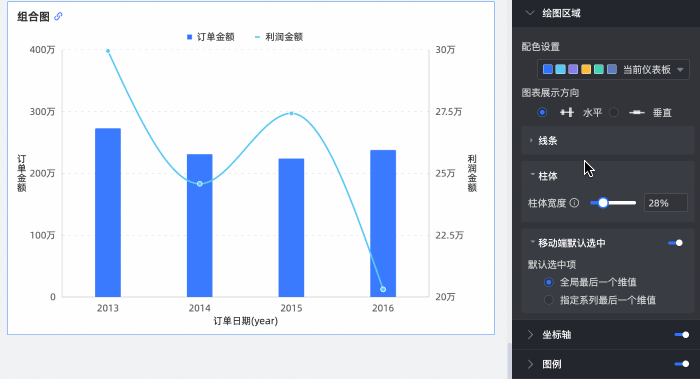700x379 pixels.
Task: Select the 垂直 radio button
Action: pos(614,112)
